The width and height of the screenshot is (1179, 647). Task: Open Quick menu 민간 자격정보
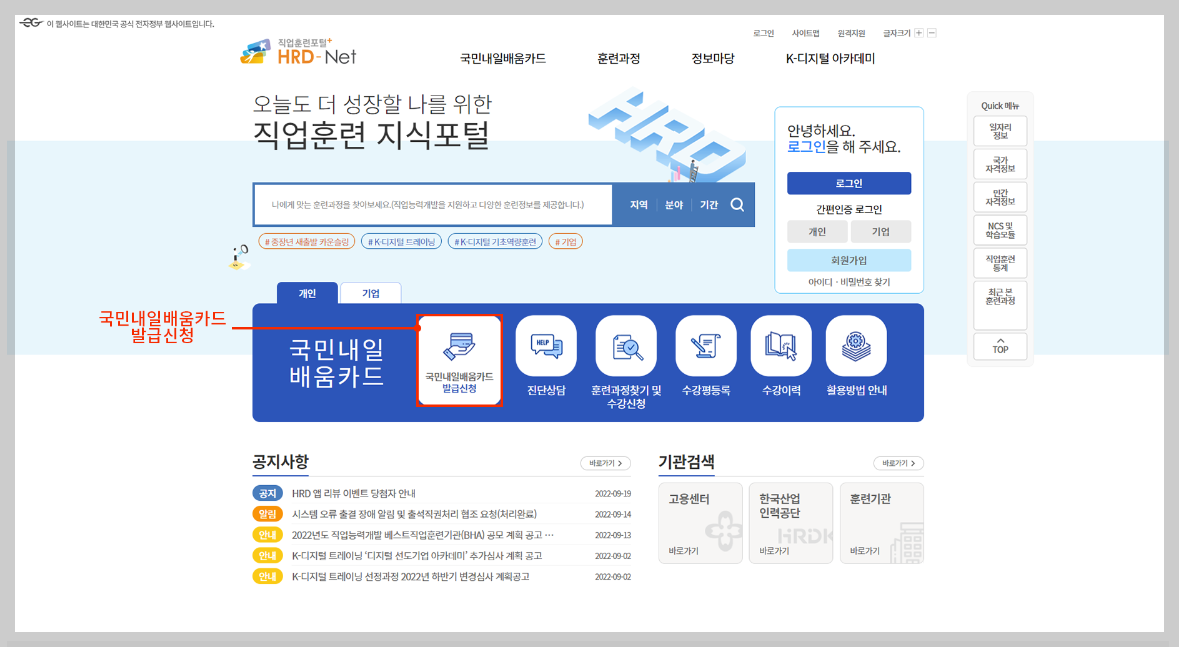1000,198
